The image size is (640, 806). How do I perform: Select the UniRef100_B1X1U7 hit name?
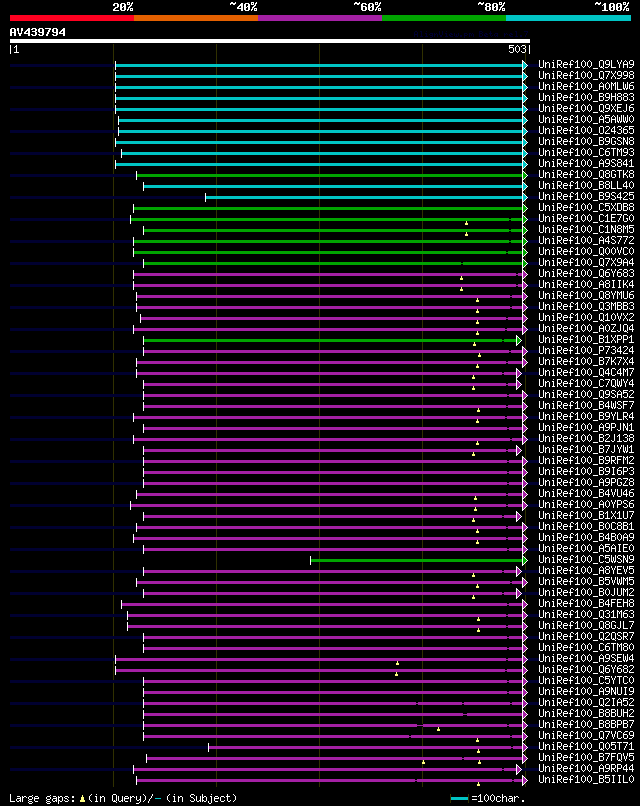click(x=586, y=516)
